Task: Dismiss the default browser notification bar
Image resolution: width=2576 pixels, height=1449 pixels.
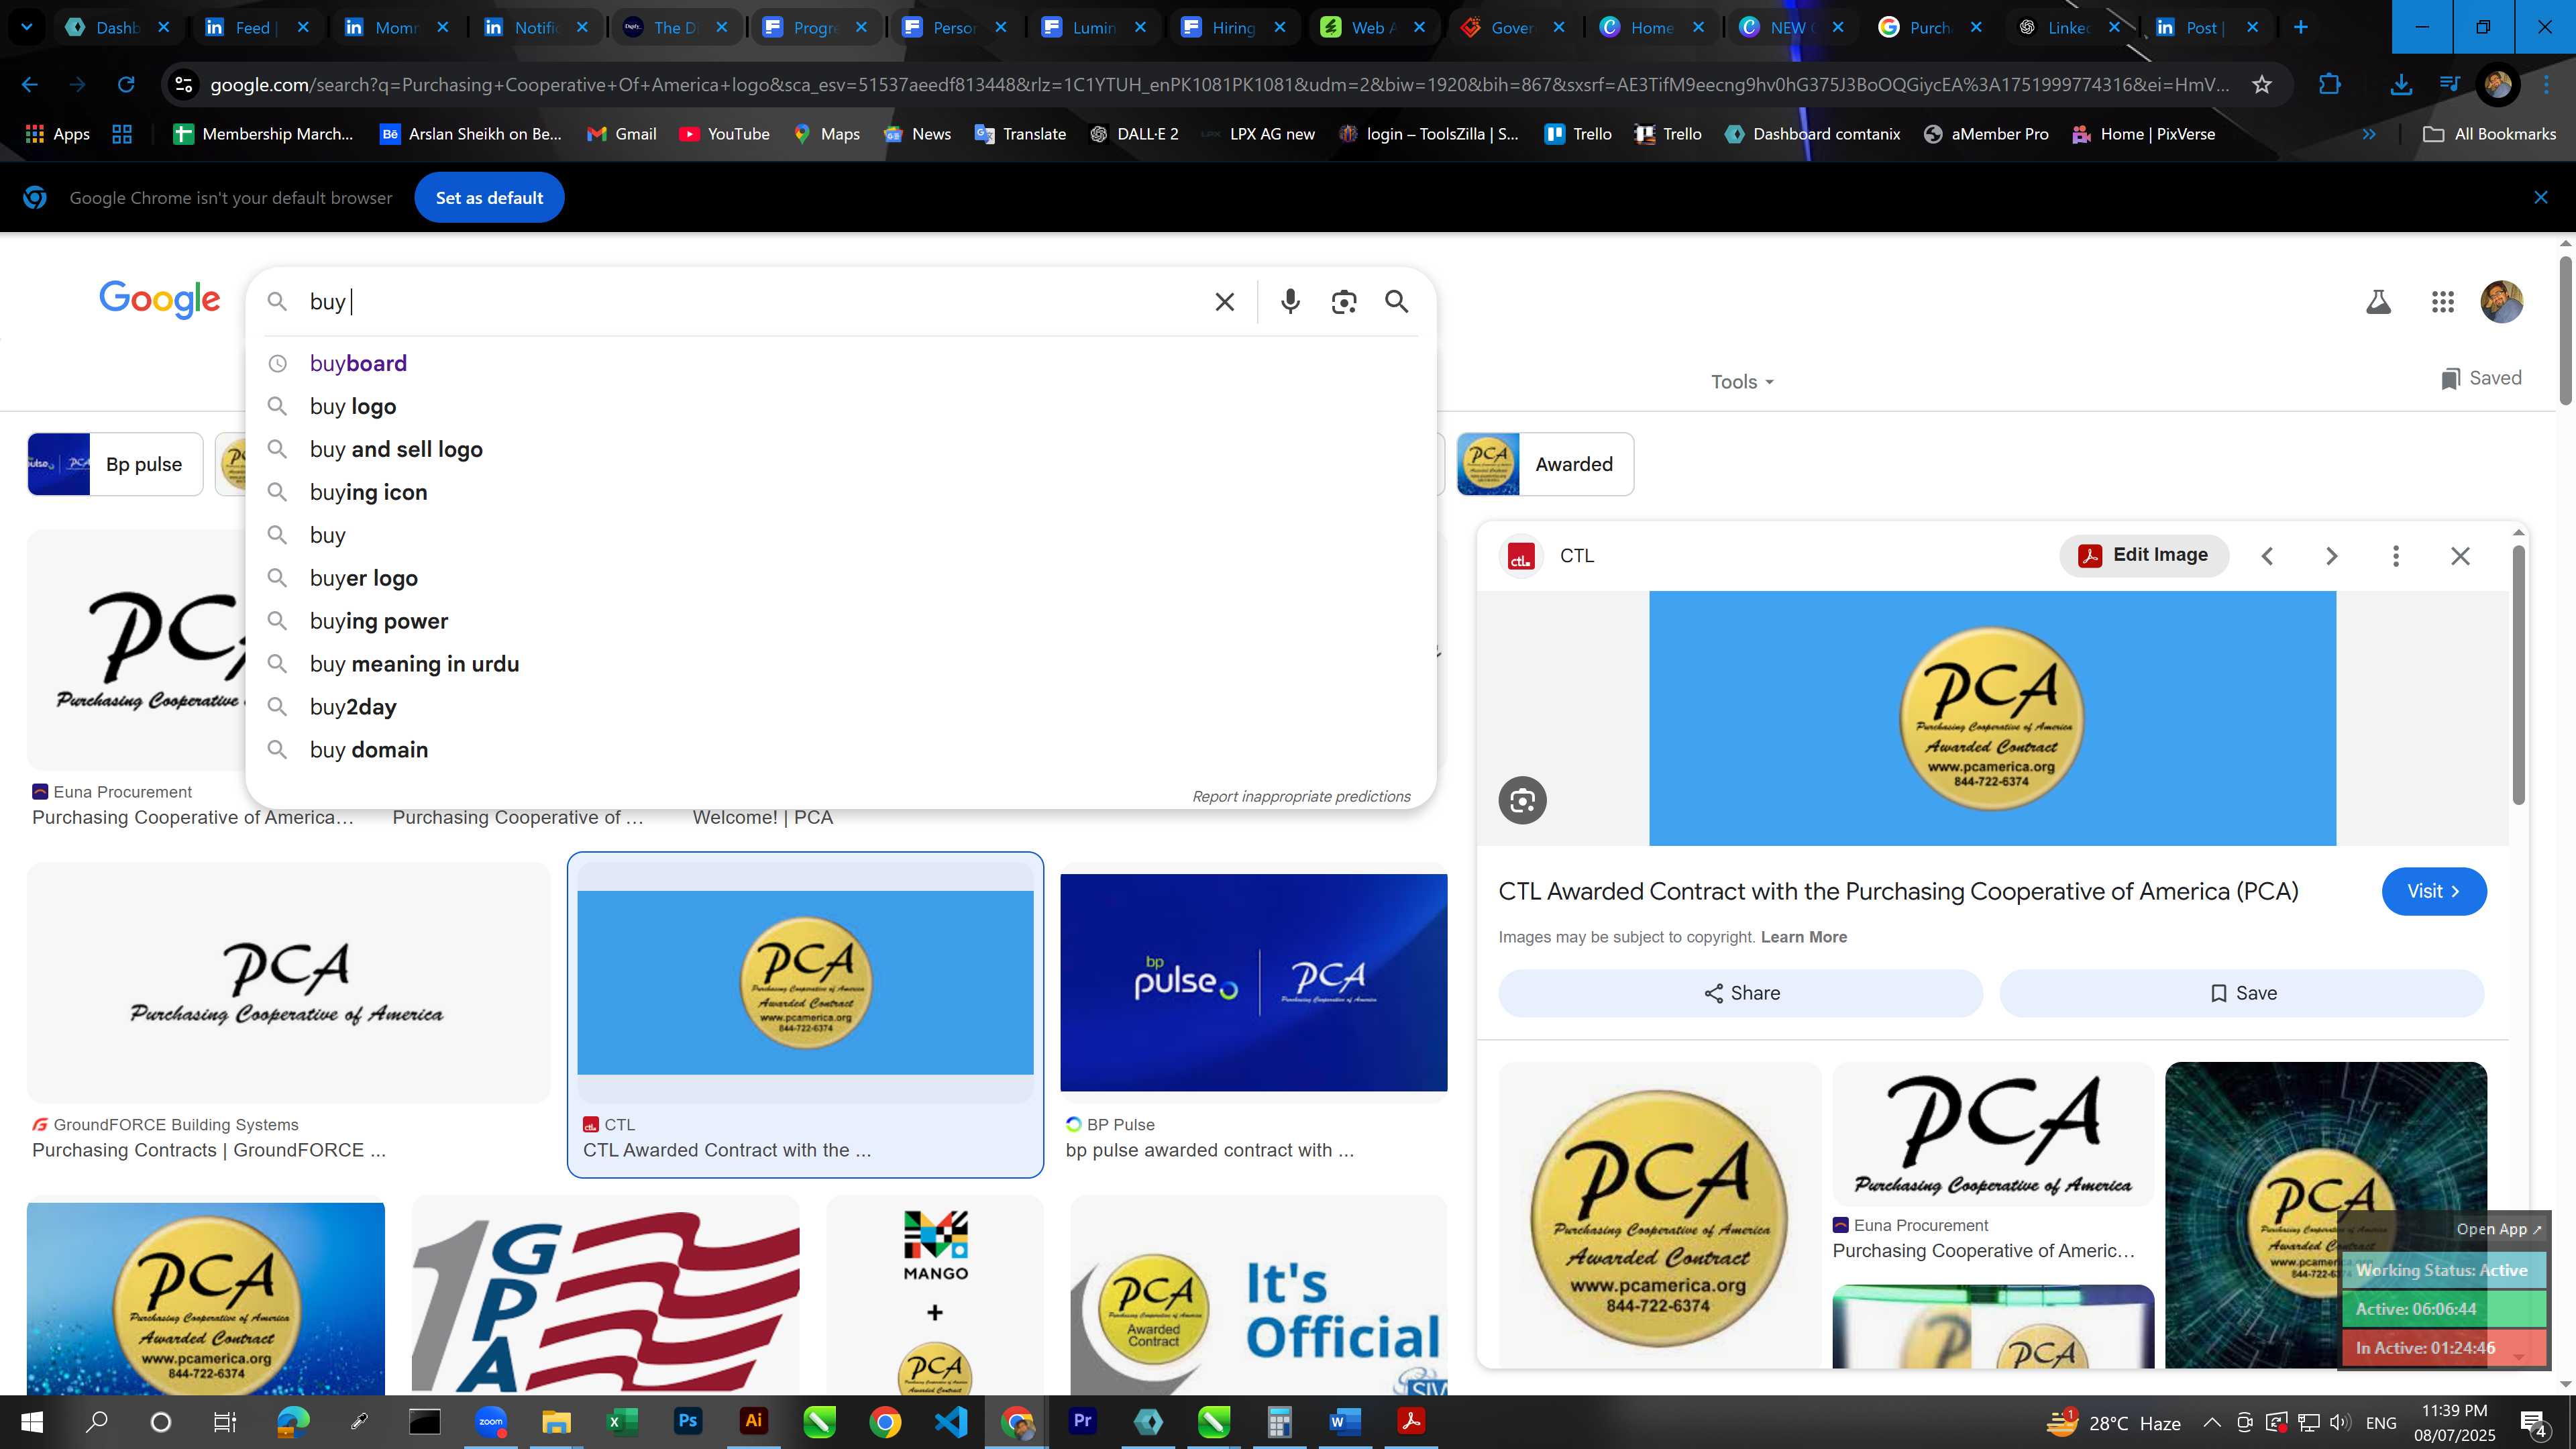Action: 2540,197
